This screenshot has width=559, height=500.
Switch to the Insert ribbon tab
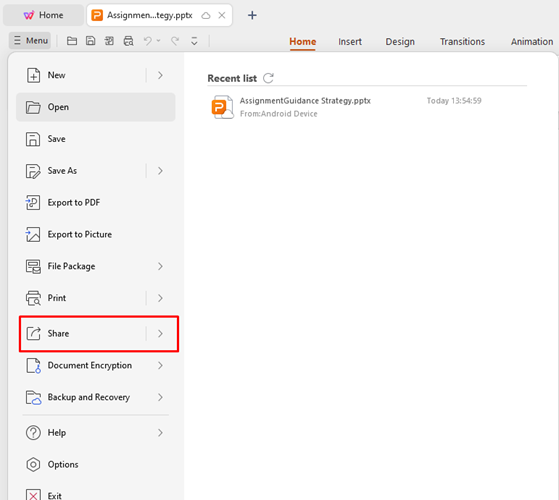point(350,42)
